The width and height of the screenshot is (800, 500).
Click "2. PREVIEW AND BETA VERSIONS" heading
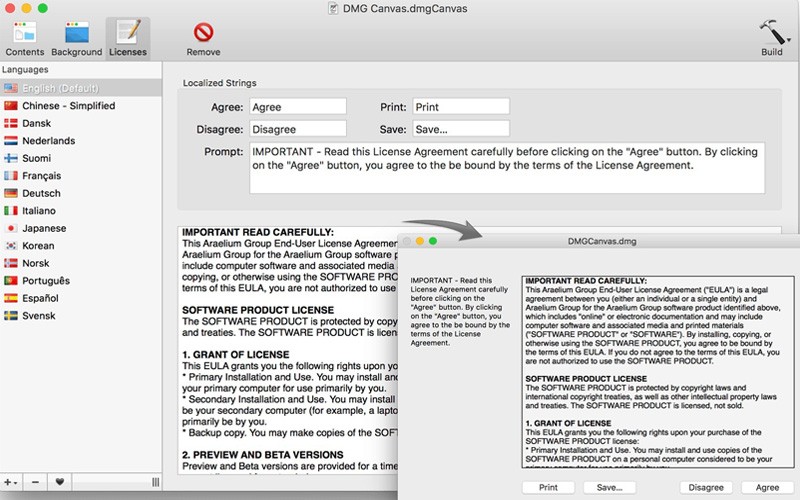263,455
